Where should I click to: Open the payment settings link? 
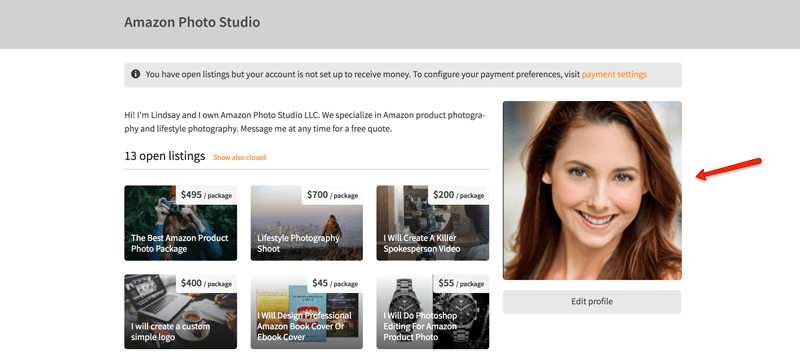pyautogui.click(x=614, y=74)
